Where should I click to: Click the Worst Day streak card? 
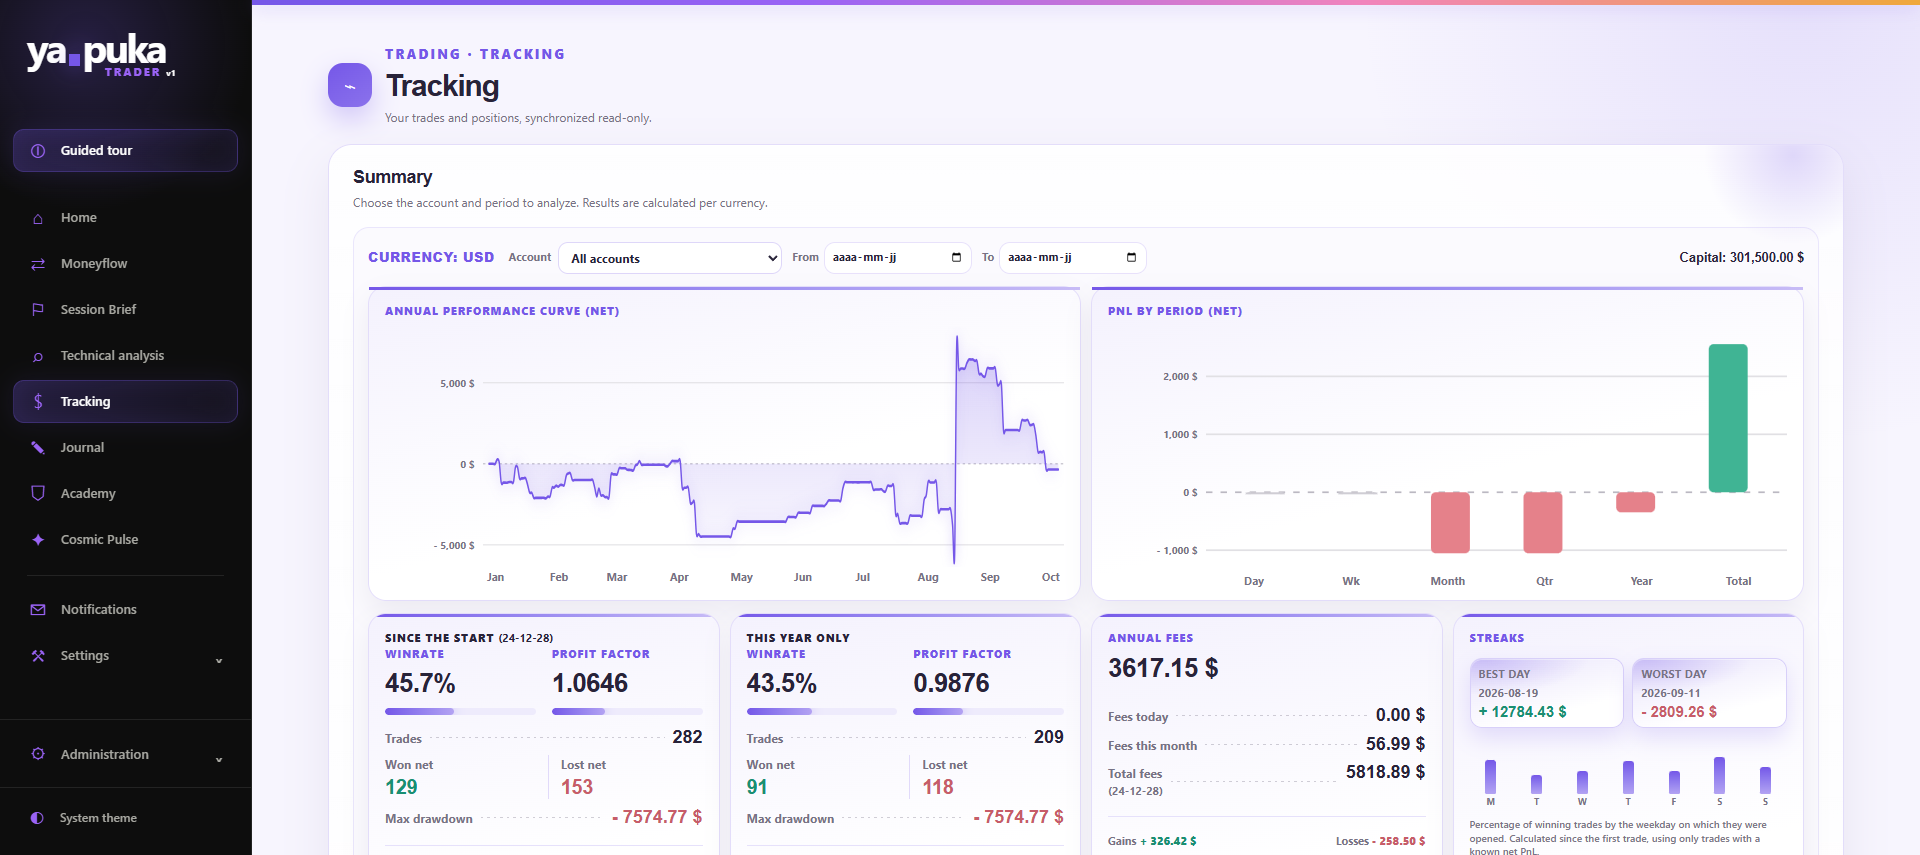pyautogui.click(x=1709, y=693)
